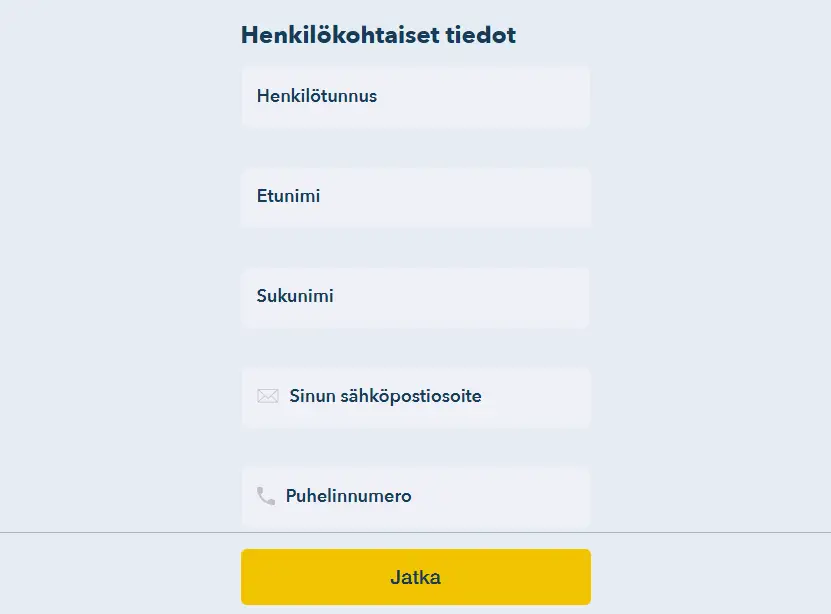Click the Sukunimi placeholder label
This screenshot has height=614, width=831.
[295, 297]
